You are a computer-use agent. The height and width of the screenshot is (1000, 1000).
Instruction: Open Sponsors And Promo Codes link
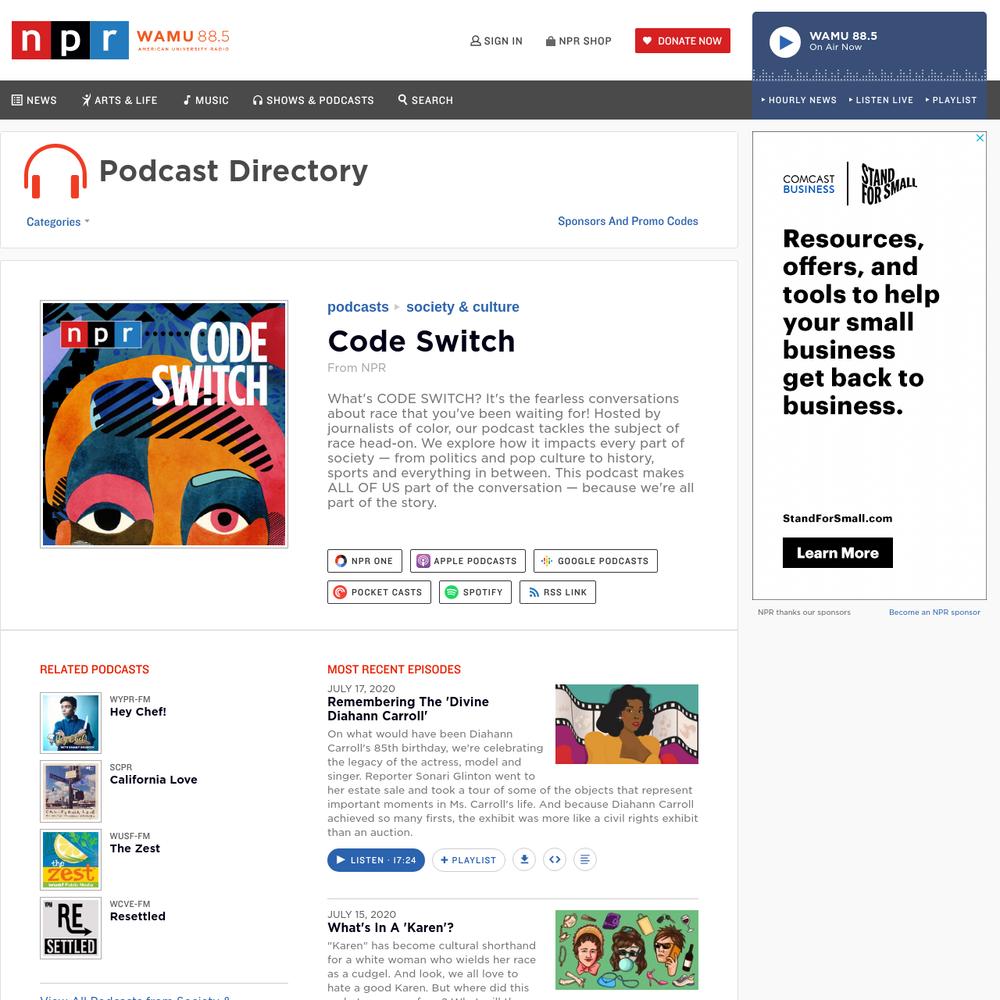pyautogui.click(x=628, y=221)
